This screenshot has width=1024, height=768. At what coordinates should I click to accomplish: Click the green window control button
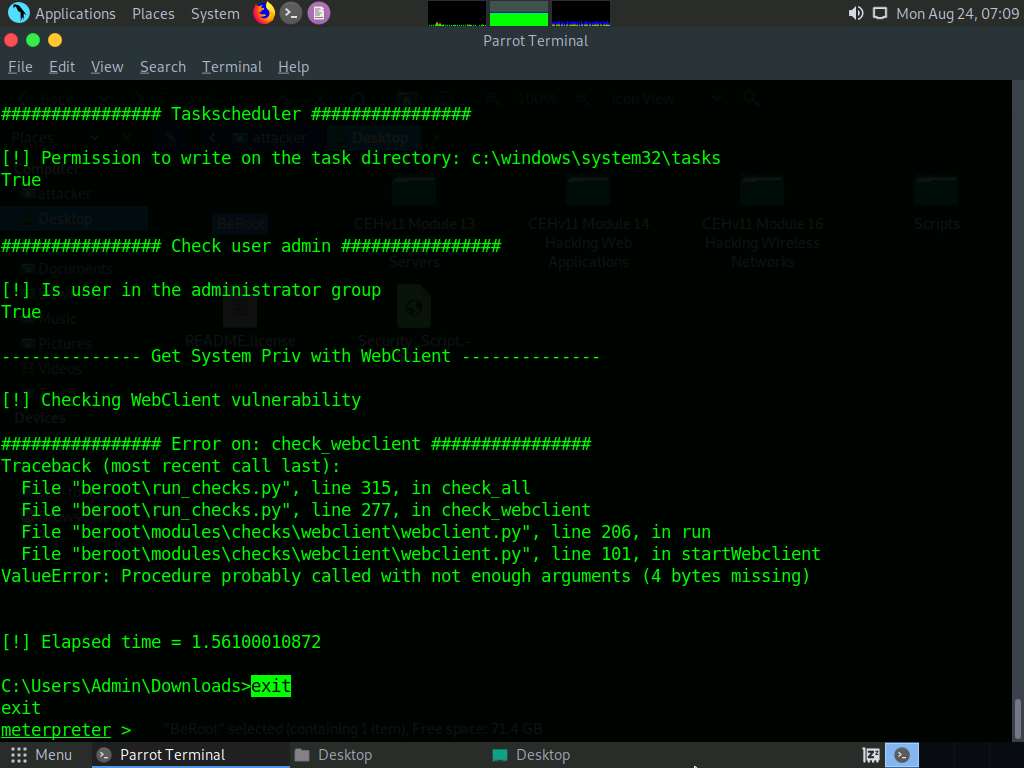tap(33, 40)
